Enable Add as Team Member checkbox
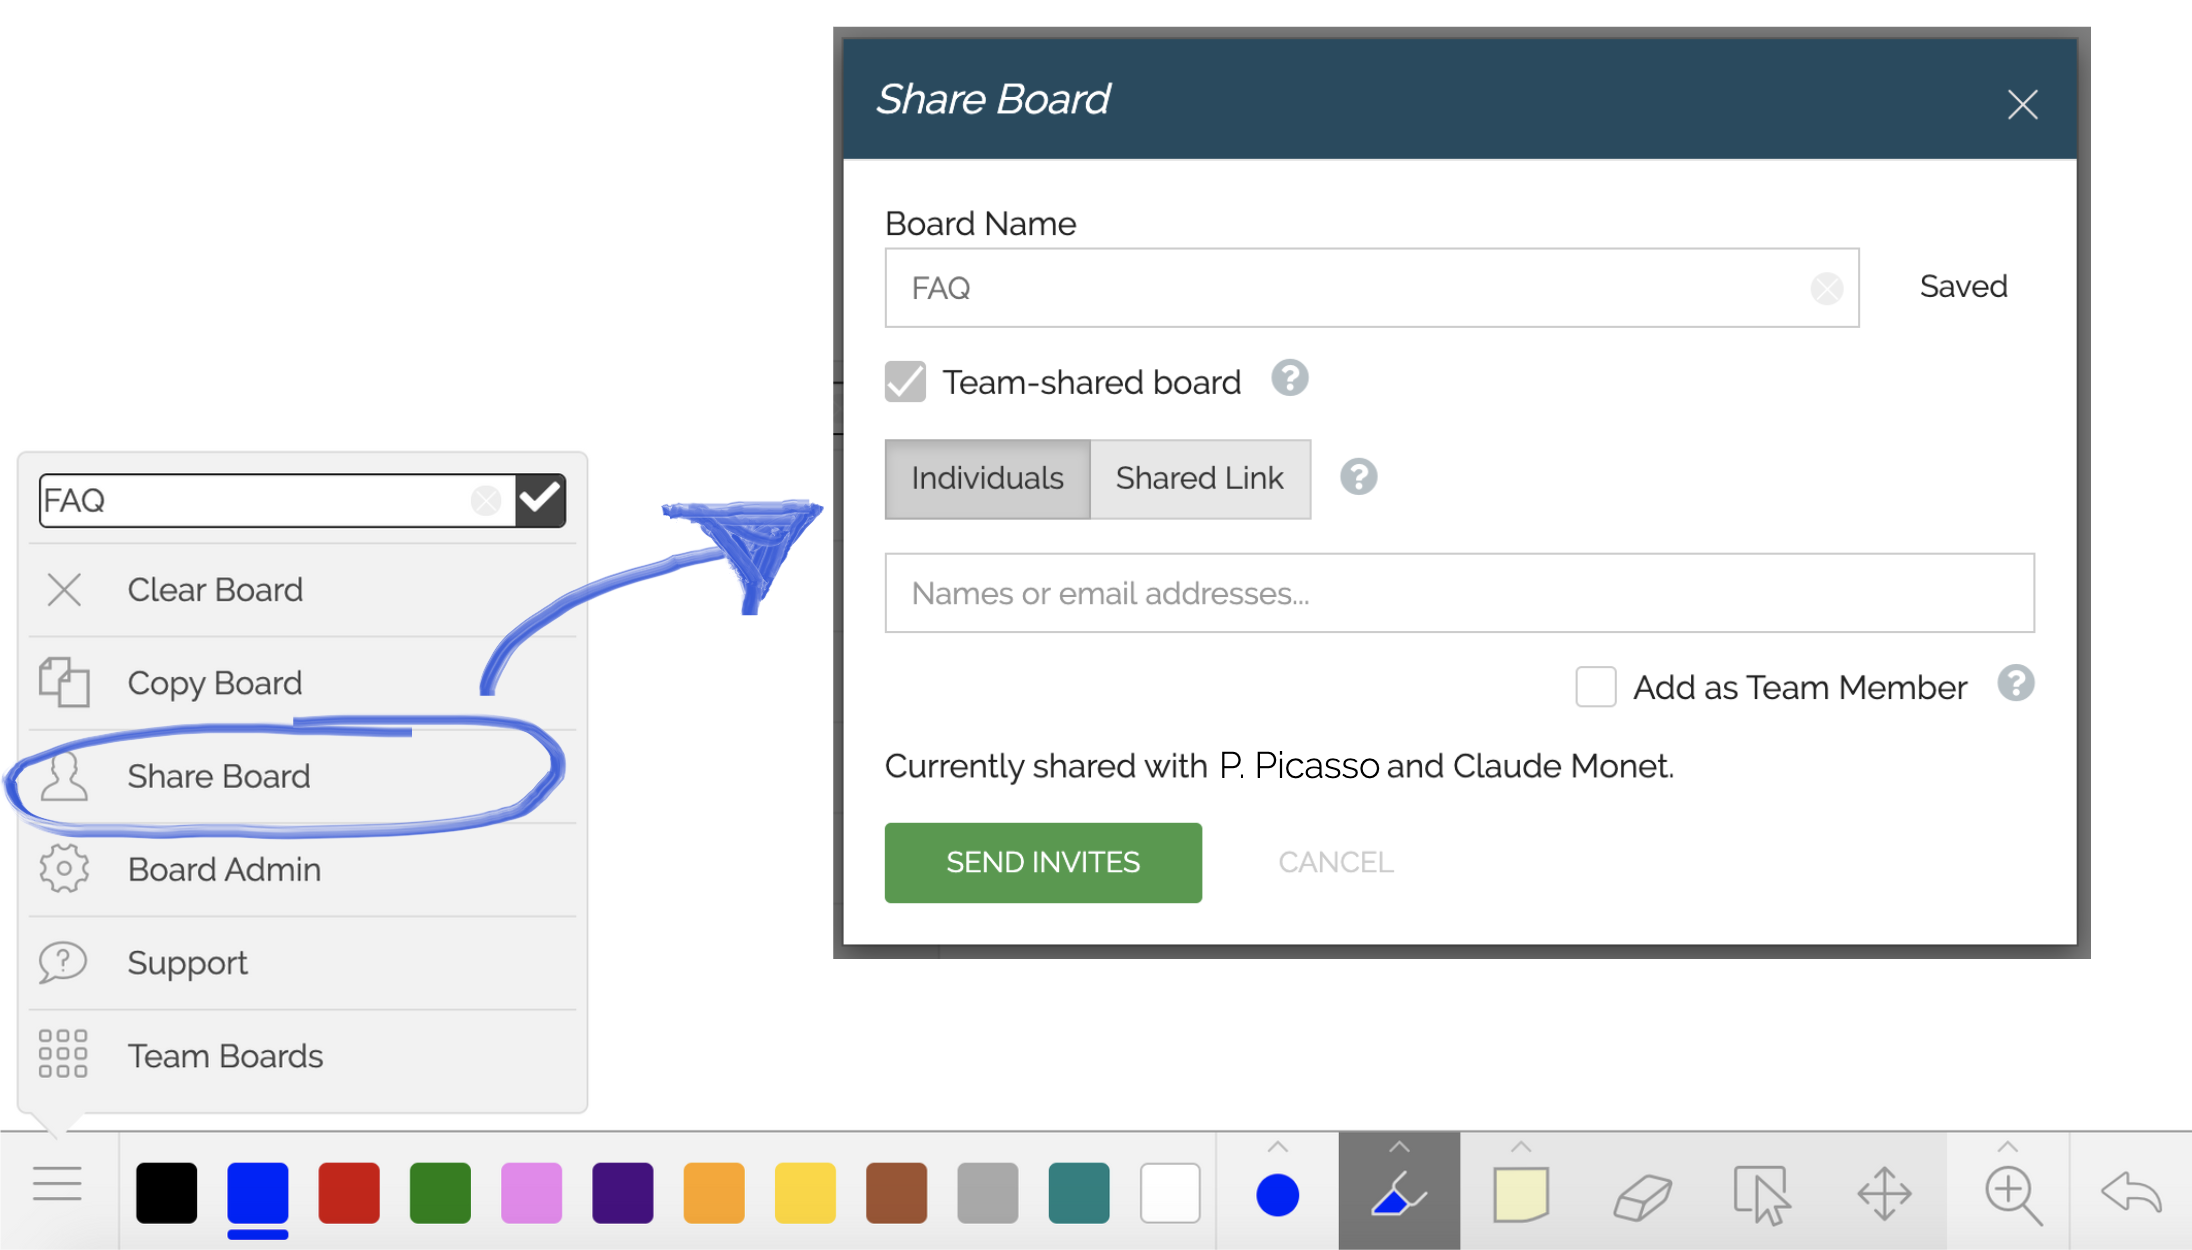The image size is (2192, 1250). (x=1595, y=687)
